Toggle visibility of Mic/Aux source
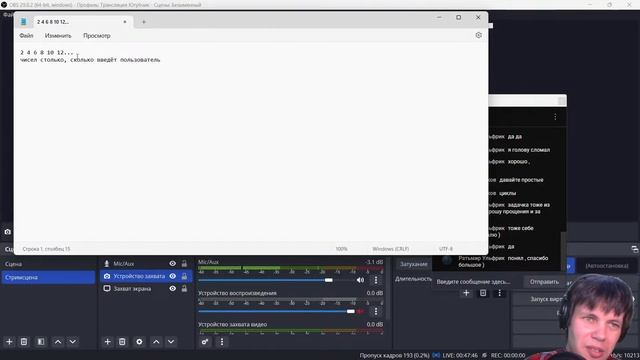The width and height of the screenshot is (640, 360). point(173,264)
